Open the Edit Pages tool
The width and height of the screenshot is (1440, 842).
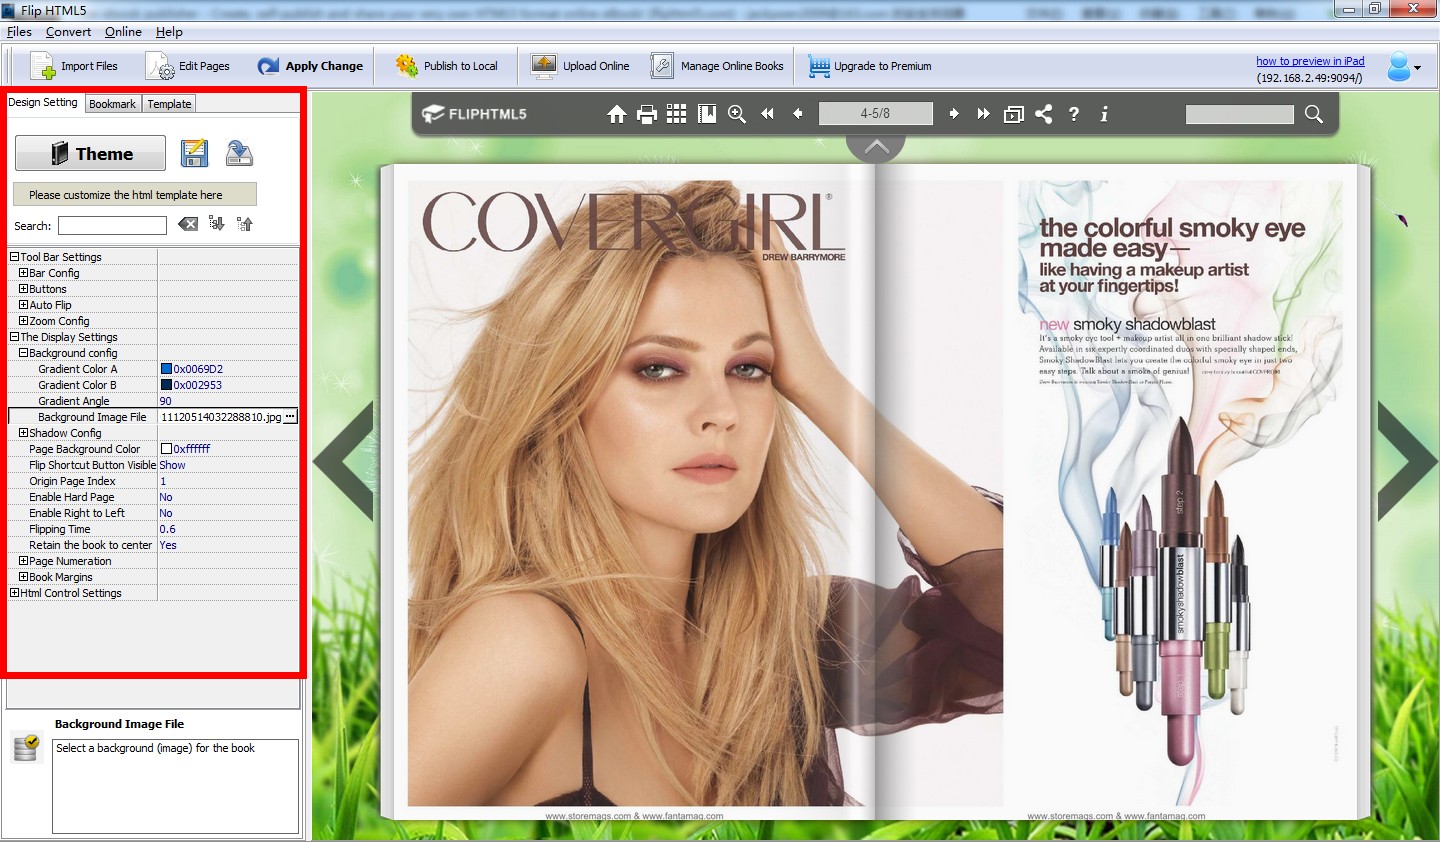coord(188,66)
